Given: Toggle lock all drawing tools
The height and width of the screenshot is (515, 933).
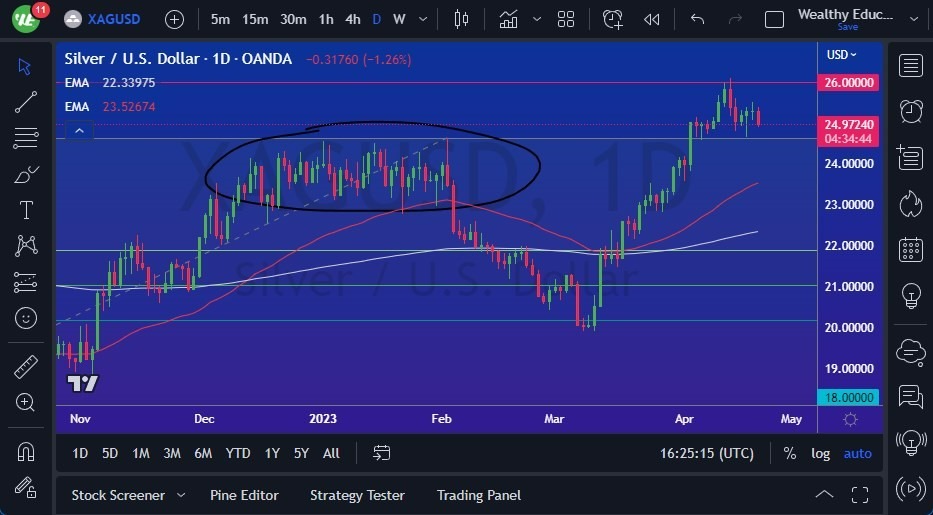Looking at the screenshot, I should [x=26, y=488].
